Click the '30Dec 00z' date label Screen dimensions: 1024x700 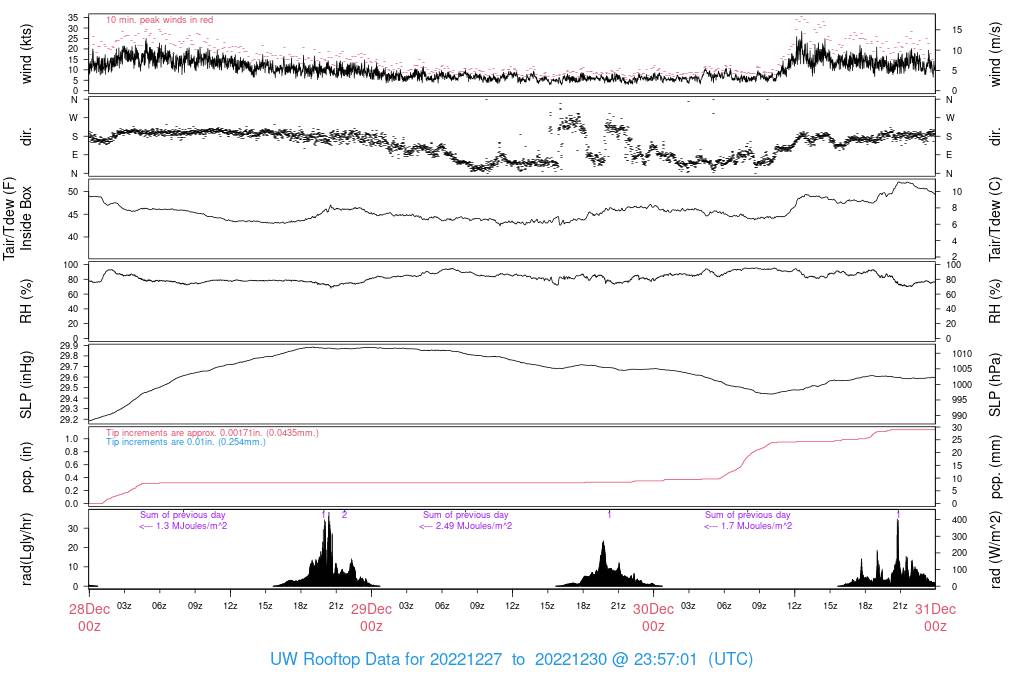[x=653, y=618]
